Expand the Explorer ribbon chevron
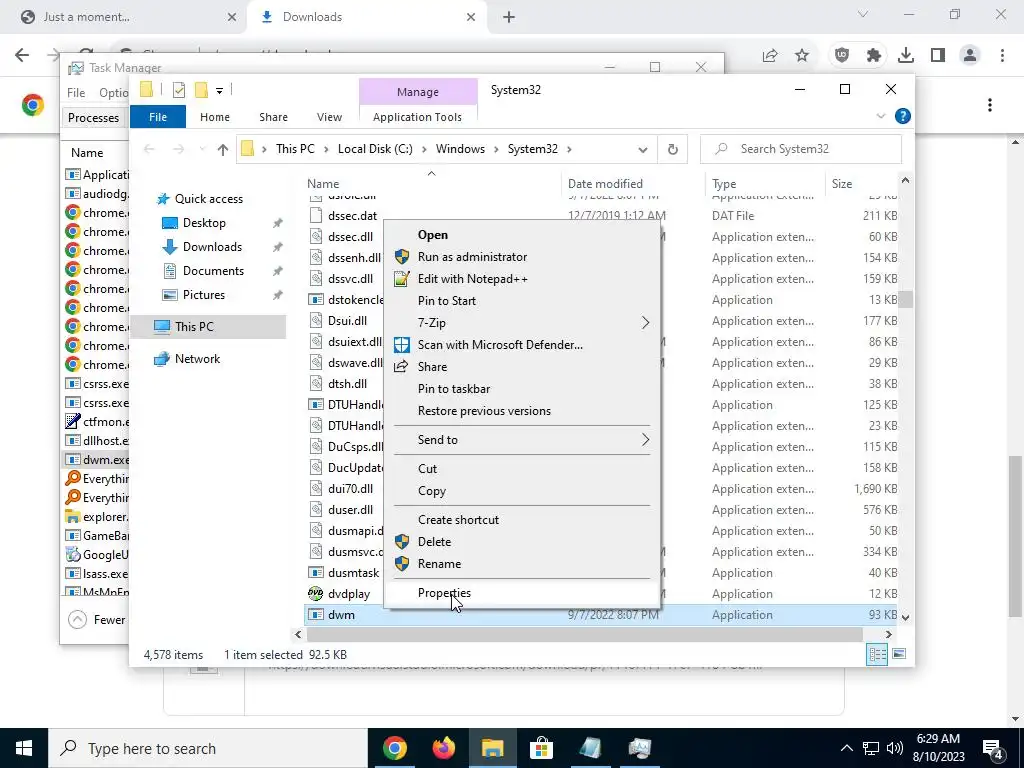This screenshot has height=768, width=1024. coord(880,116)
